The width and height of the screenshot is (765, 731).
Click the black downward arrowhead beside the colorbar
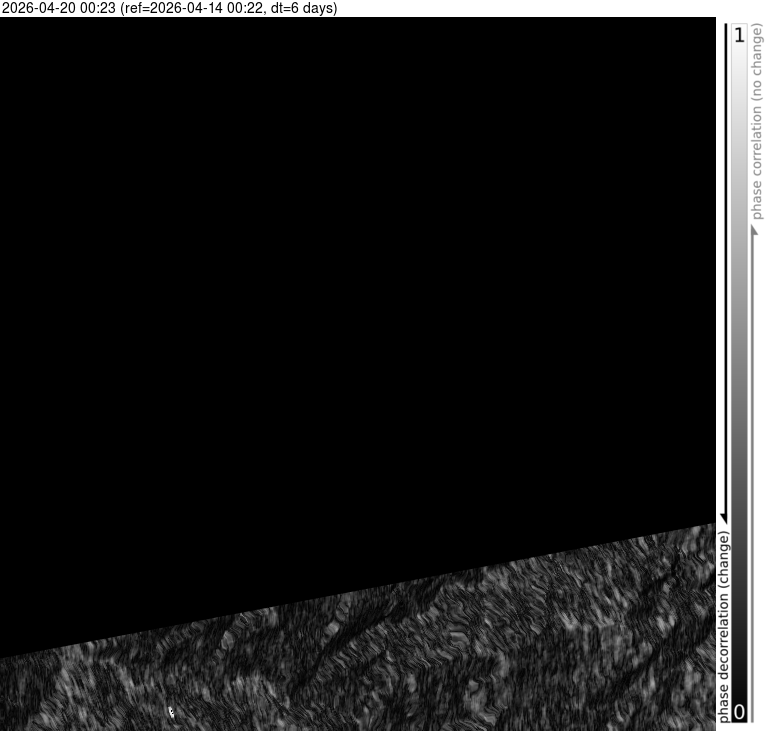click(725, 515)
